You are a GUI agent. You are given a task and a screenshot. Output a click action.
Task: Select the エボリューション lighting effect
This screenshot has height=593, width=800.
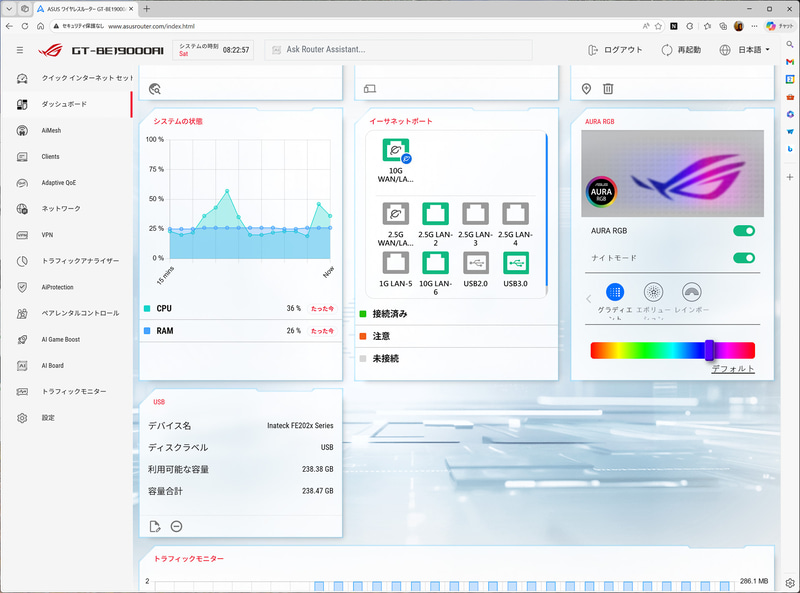pyautogui.click(x=654, y=292)
